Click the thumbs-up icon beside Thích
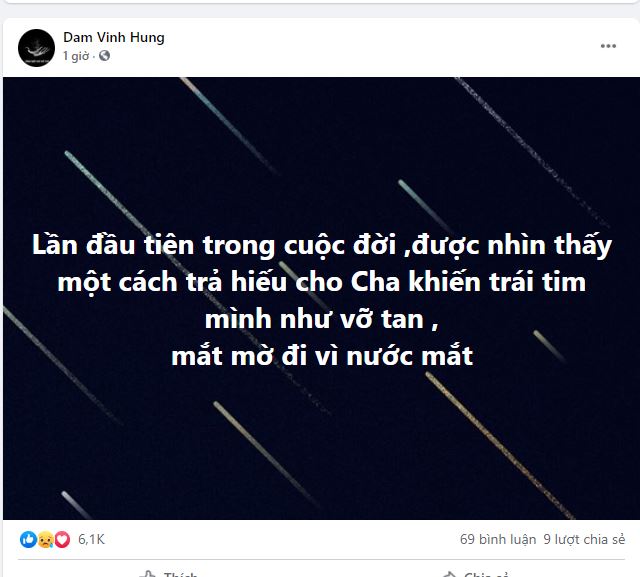Viewport: 640px width, 577px height. [148, 574]
